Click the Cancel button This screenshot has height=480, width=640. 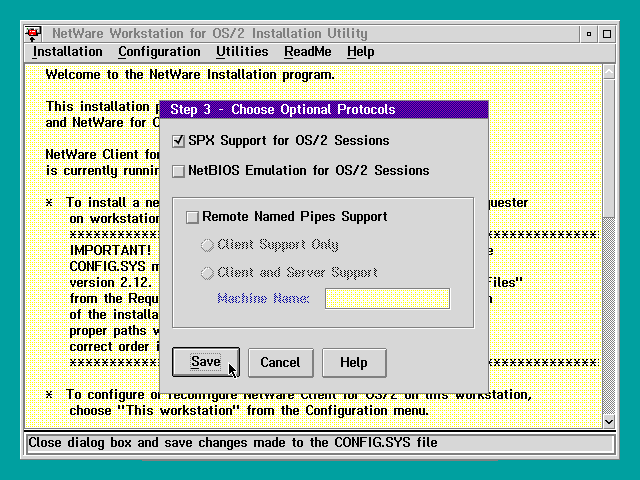point(280,362)
